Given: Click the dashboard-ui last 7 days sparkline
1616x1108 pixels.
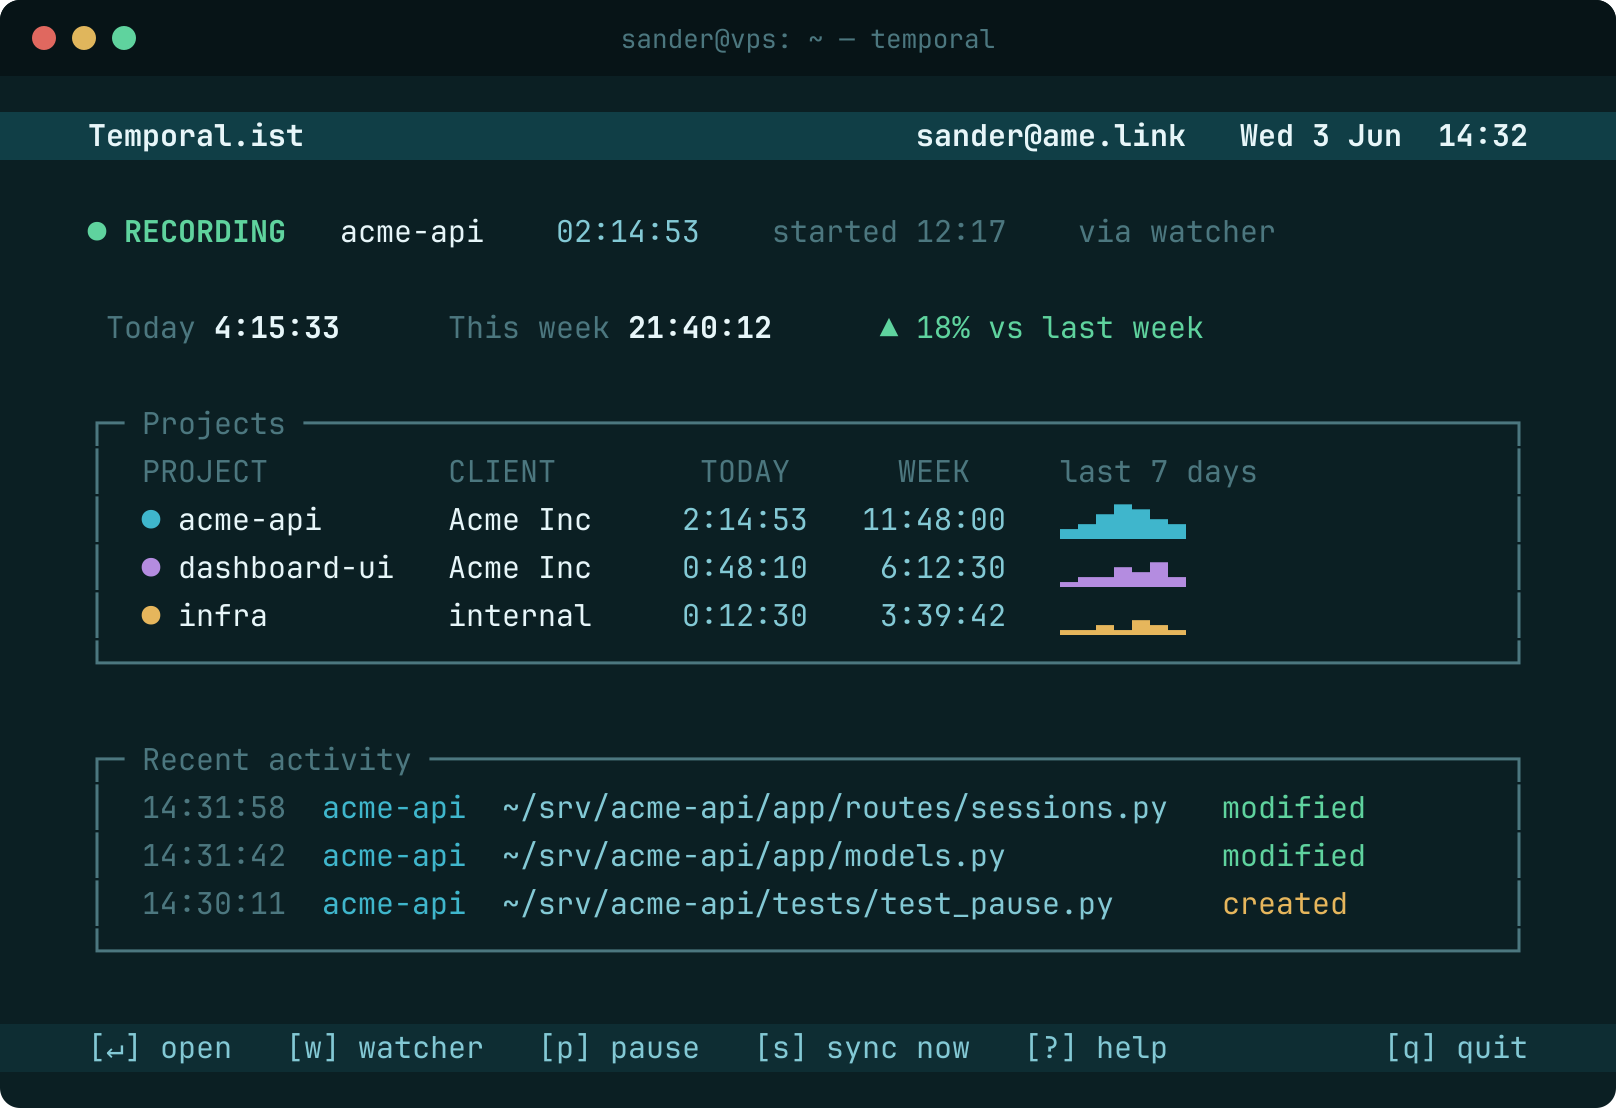Looking at the screenshot, I should (x=1123, y=573).
